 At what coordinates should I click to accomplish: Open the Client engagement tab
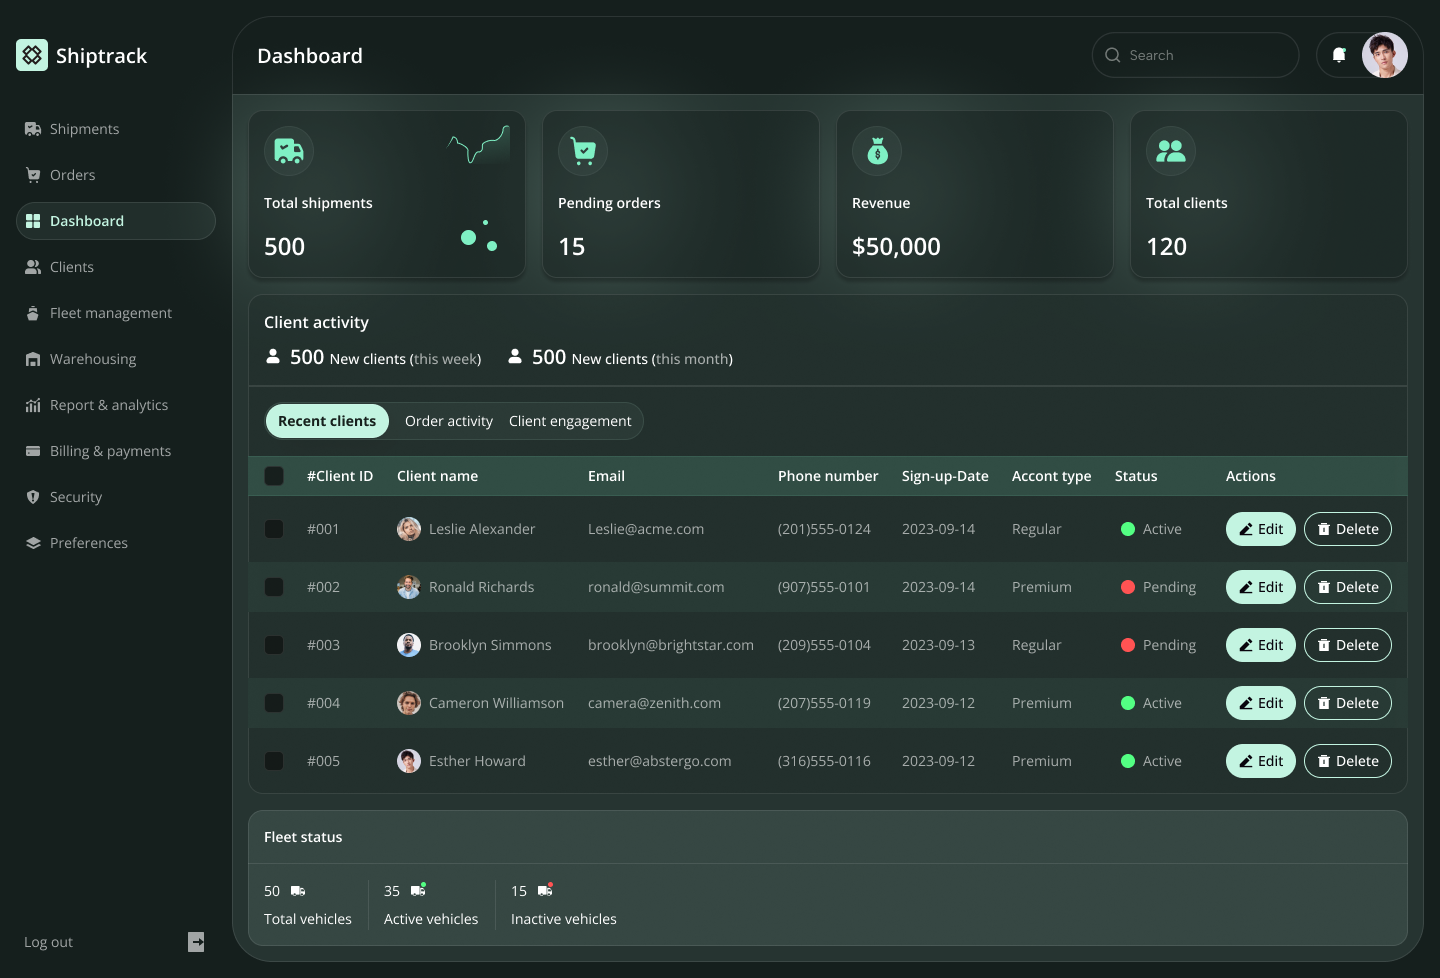point(570,421)
